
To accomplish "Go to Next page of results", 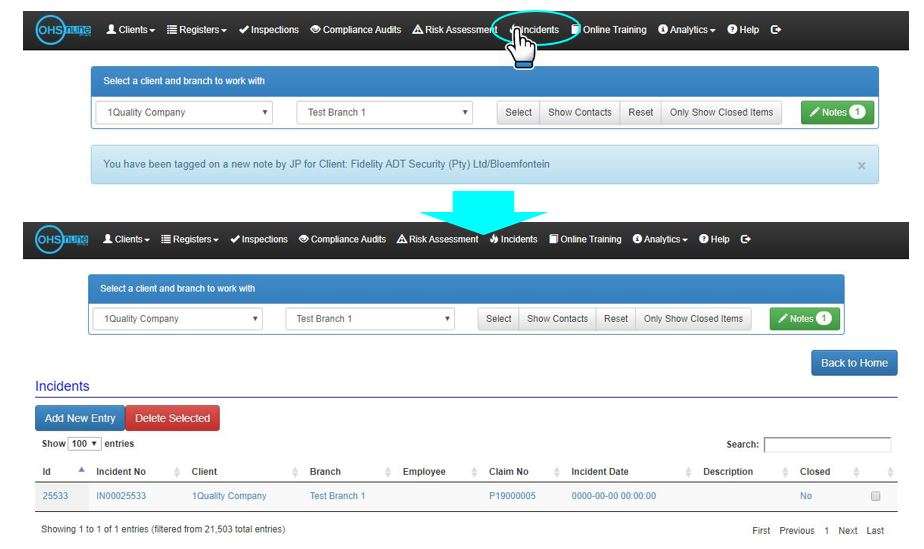I will [847, 531].
